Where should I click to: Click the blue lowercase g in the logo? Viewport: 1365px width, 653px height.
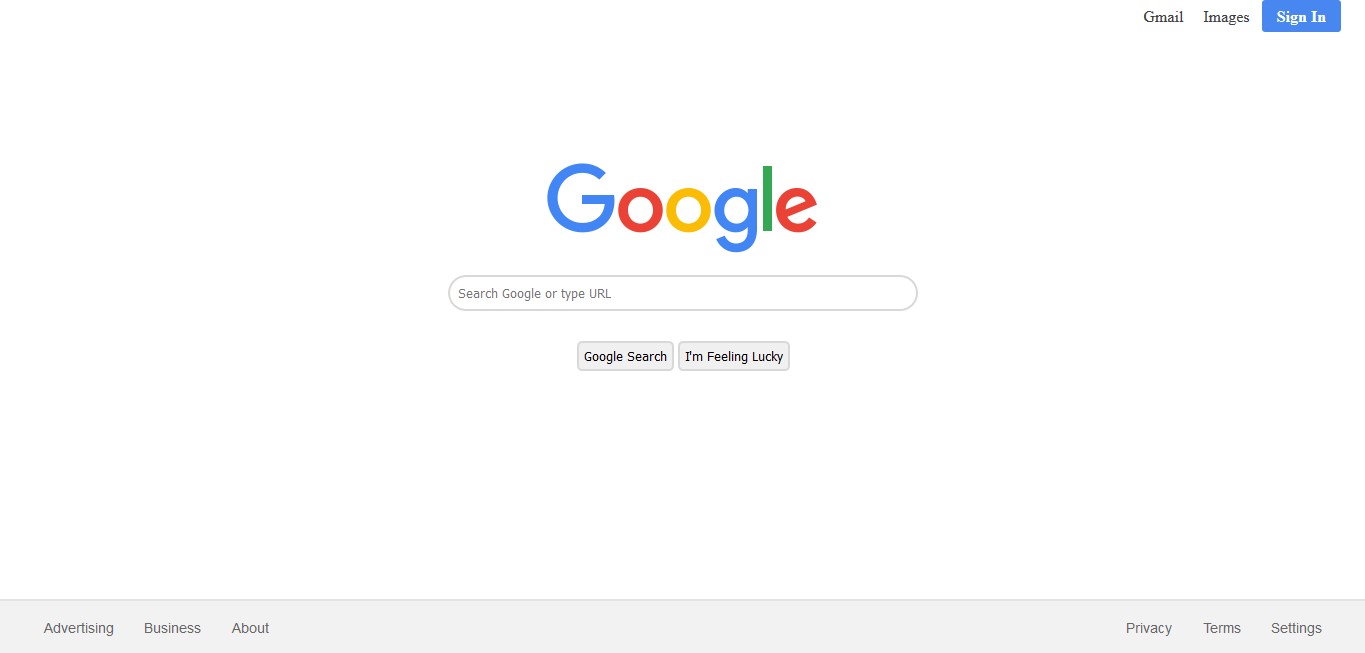tap(735, 219)
